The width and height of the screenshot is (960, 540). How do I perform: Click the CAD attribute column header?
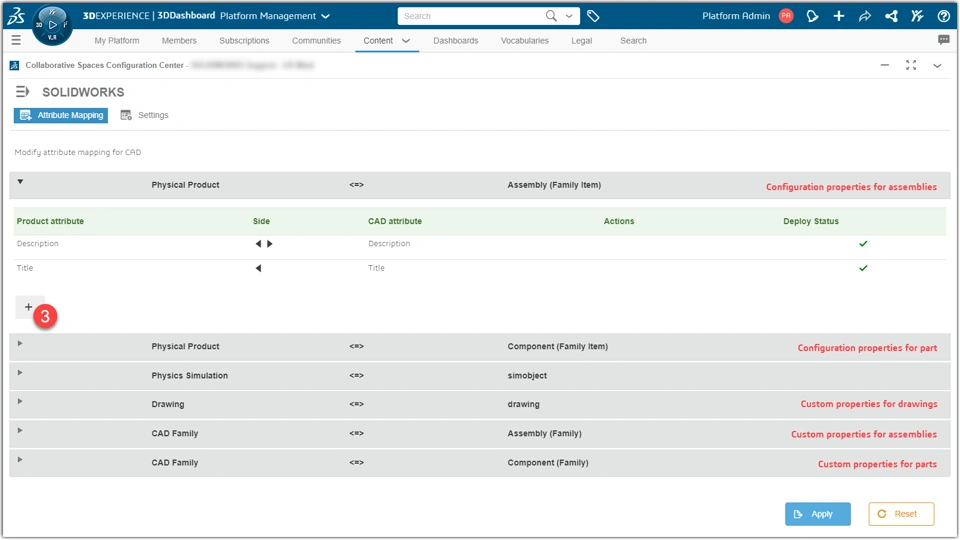[395, 221]
